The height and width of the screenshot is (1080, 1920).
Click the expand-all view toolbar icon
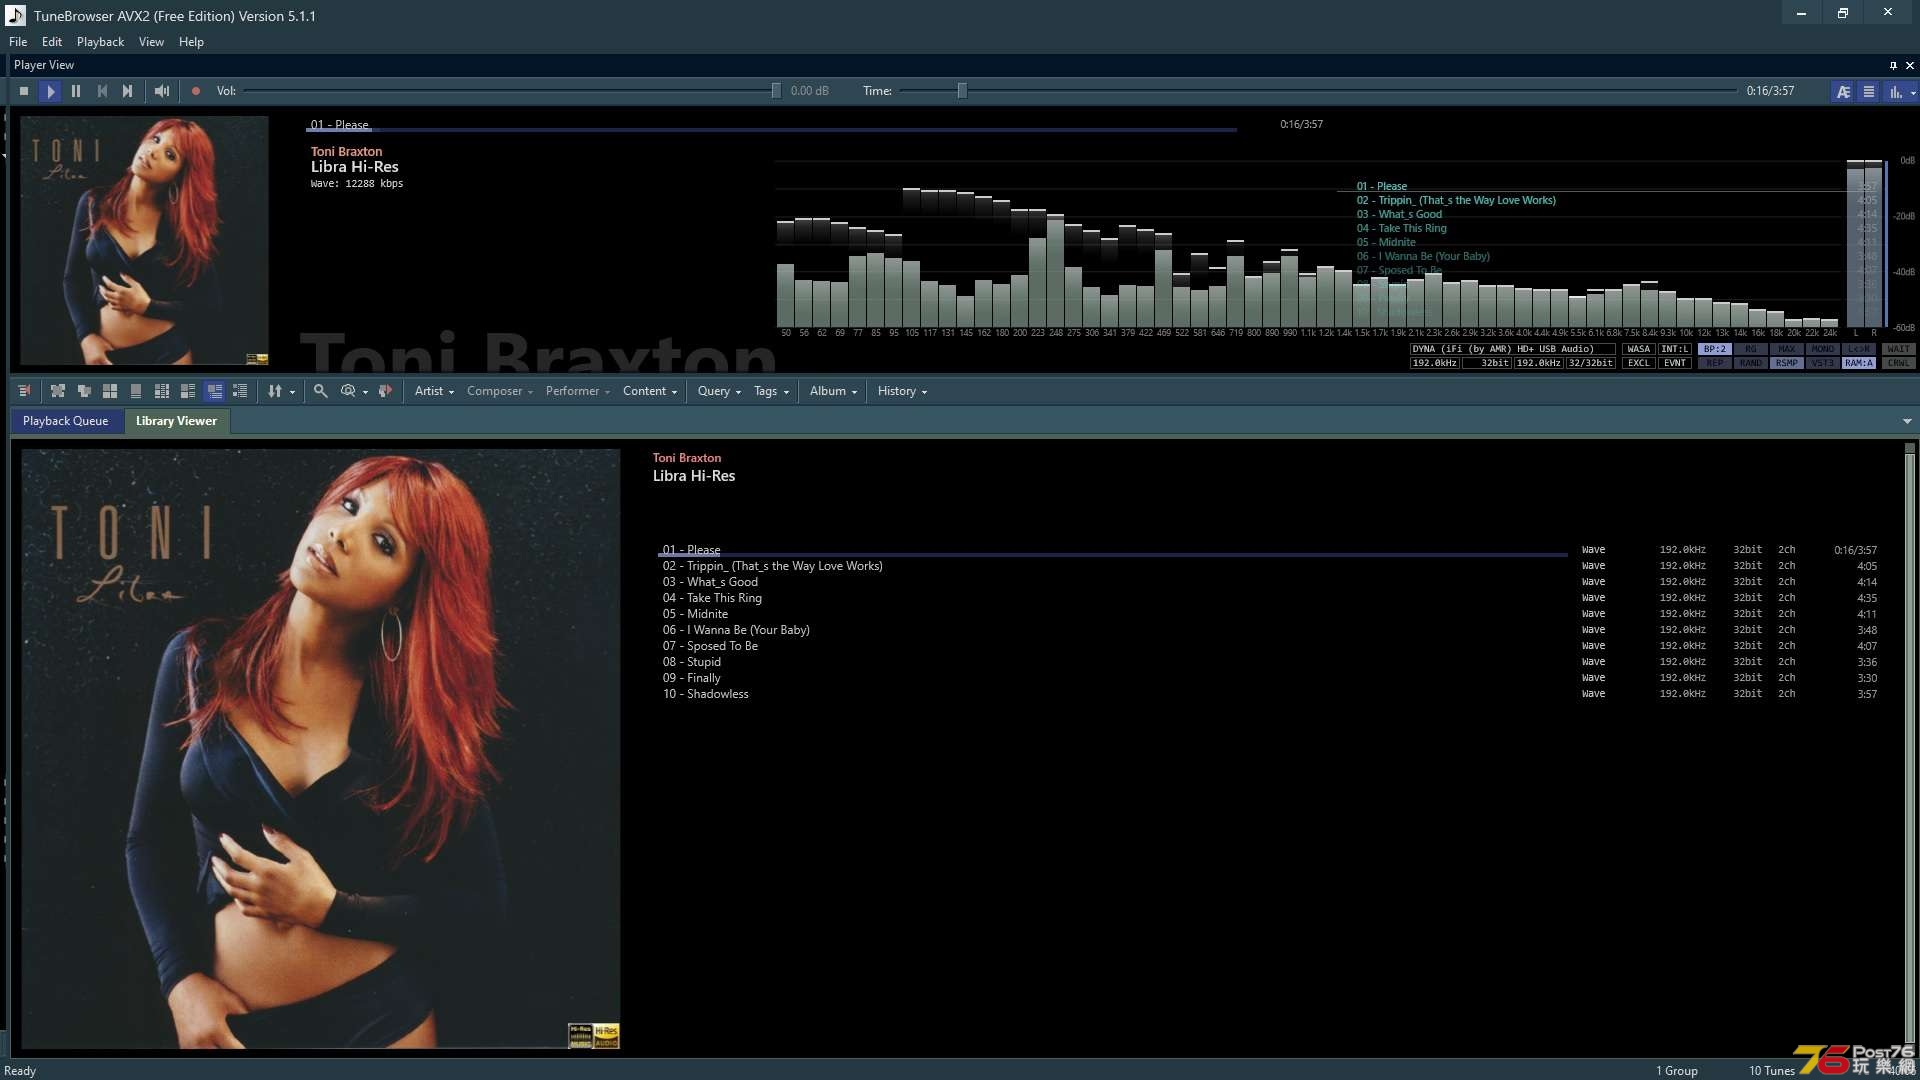[58, 391]
